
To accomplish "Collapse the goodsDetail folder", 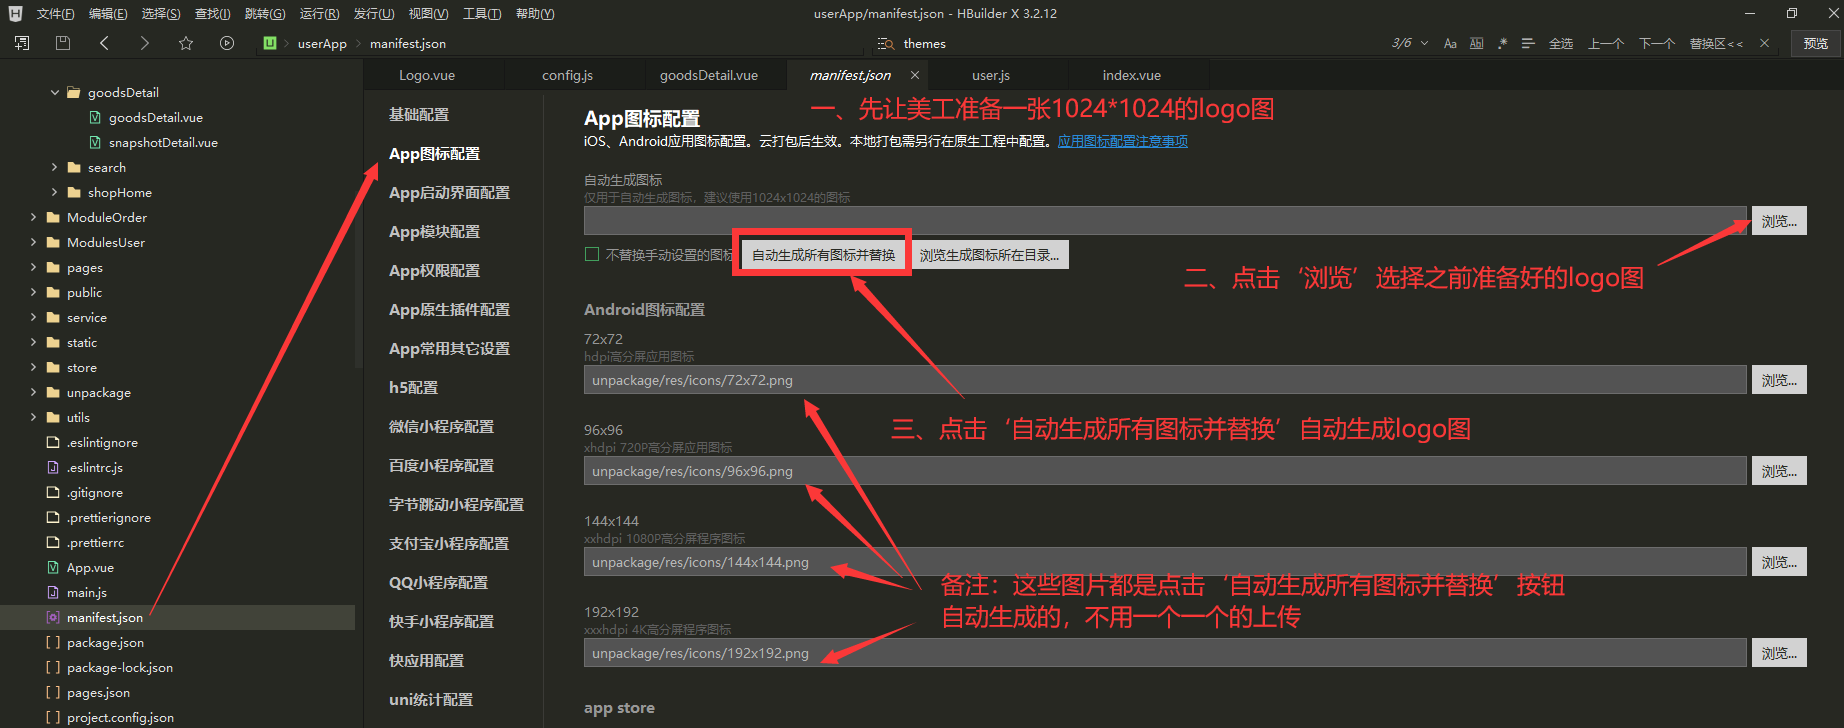I will [55, 92].
